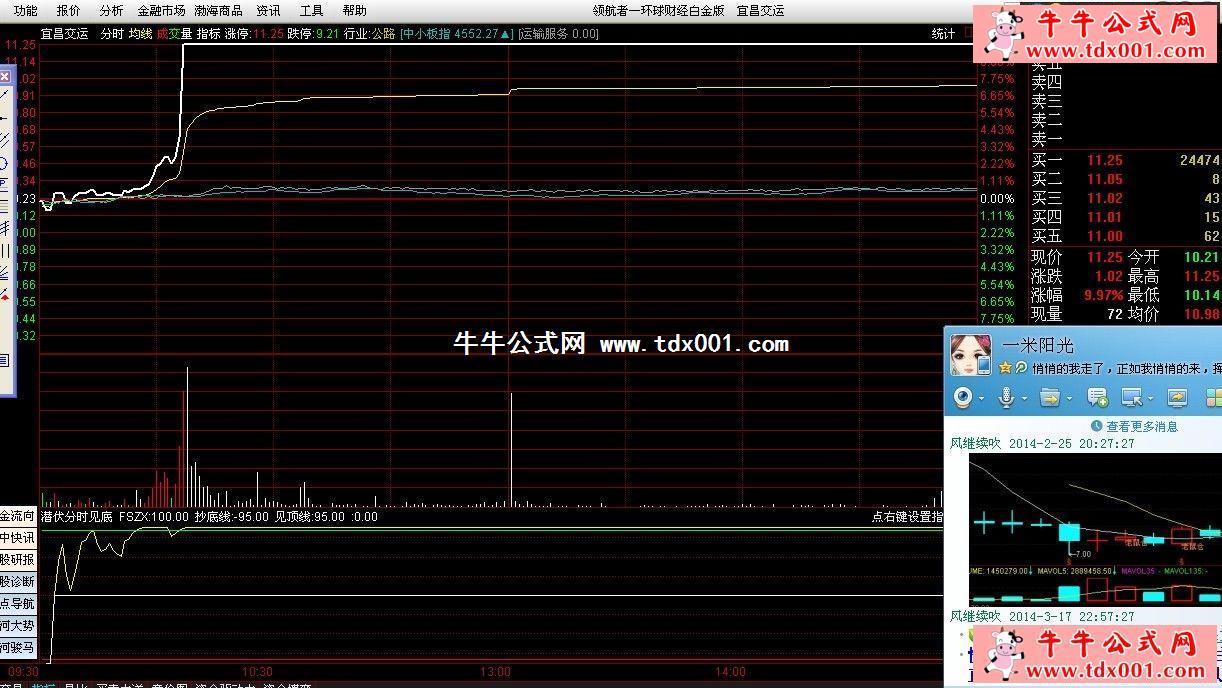Switch to 均线 view in chart header
Screen dimensions: 1222x688
(140, 34)
